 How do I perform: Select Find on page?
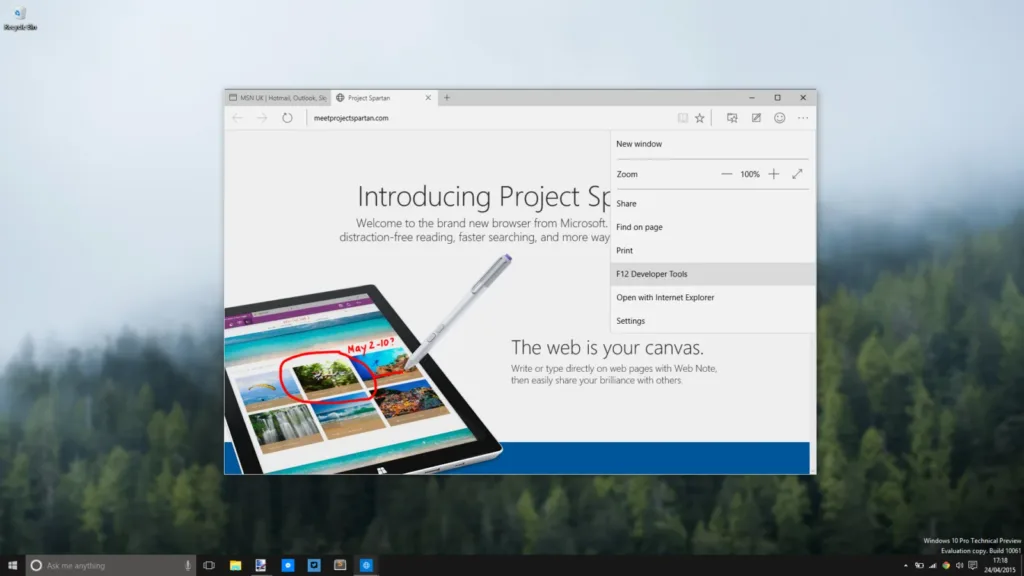point(712,227)
